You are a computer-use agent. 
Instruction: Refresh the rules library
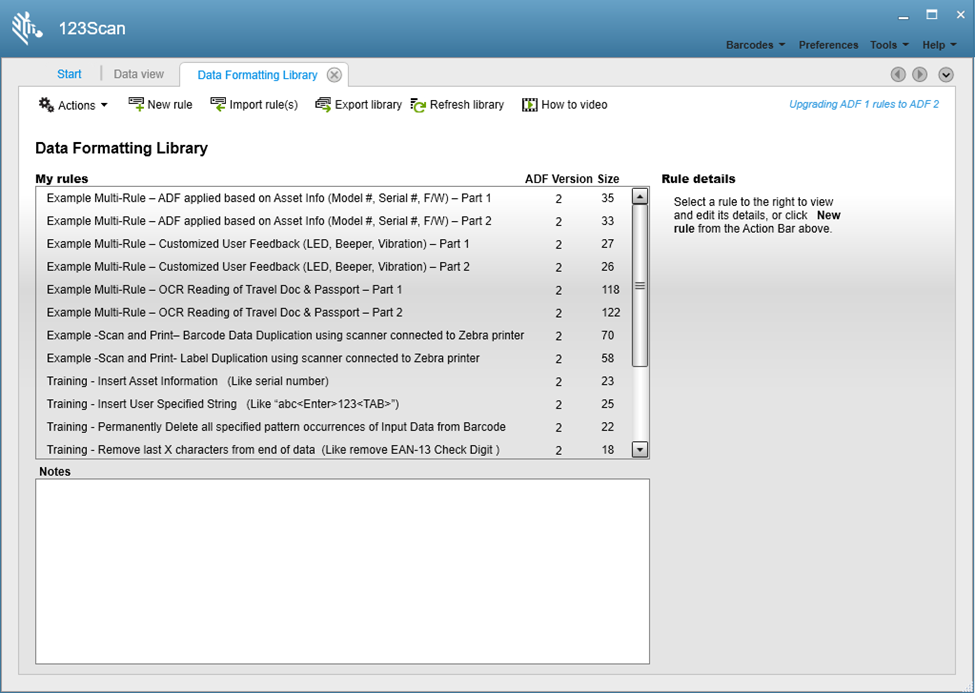point(457,104)
